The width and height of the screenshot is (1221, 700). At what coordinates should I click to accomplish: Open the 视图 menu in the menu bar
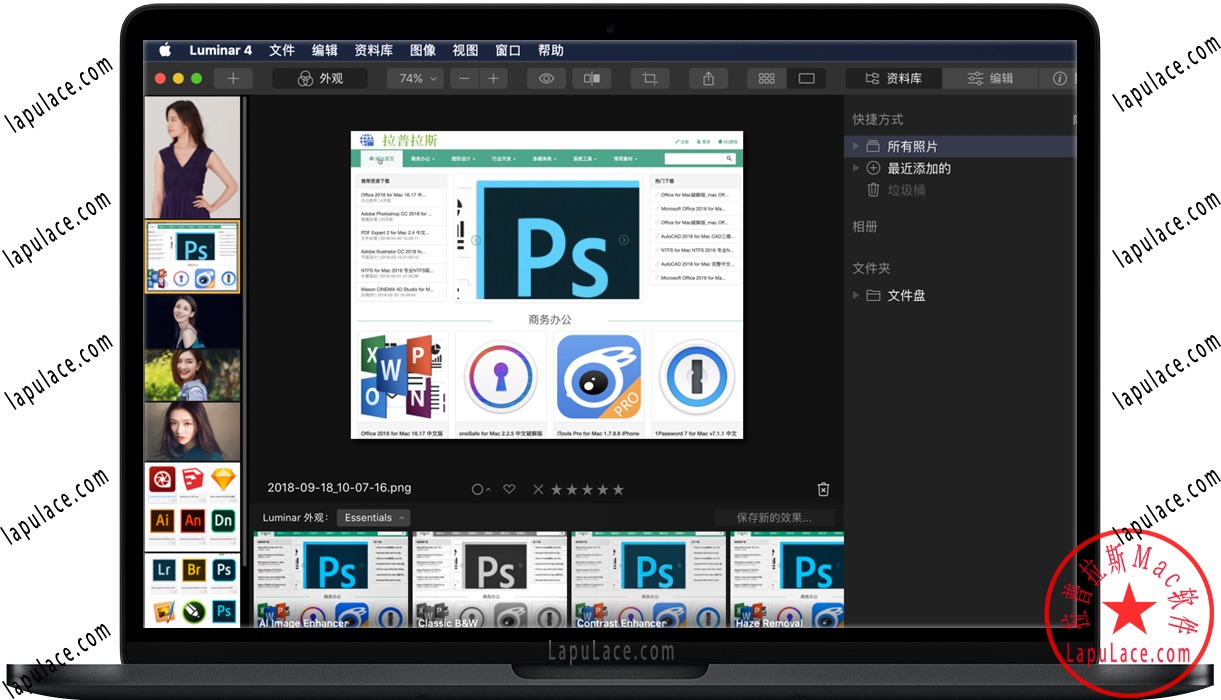coord(464,50)
